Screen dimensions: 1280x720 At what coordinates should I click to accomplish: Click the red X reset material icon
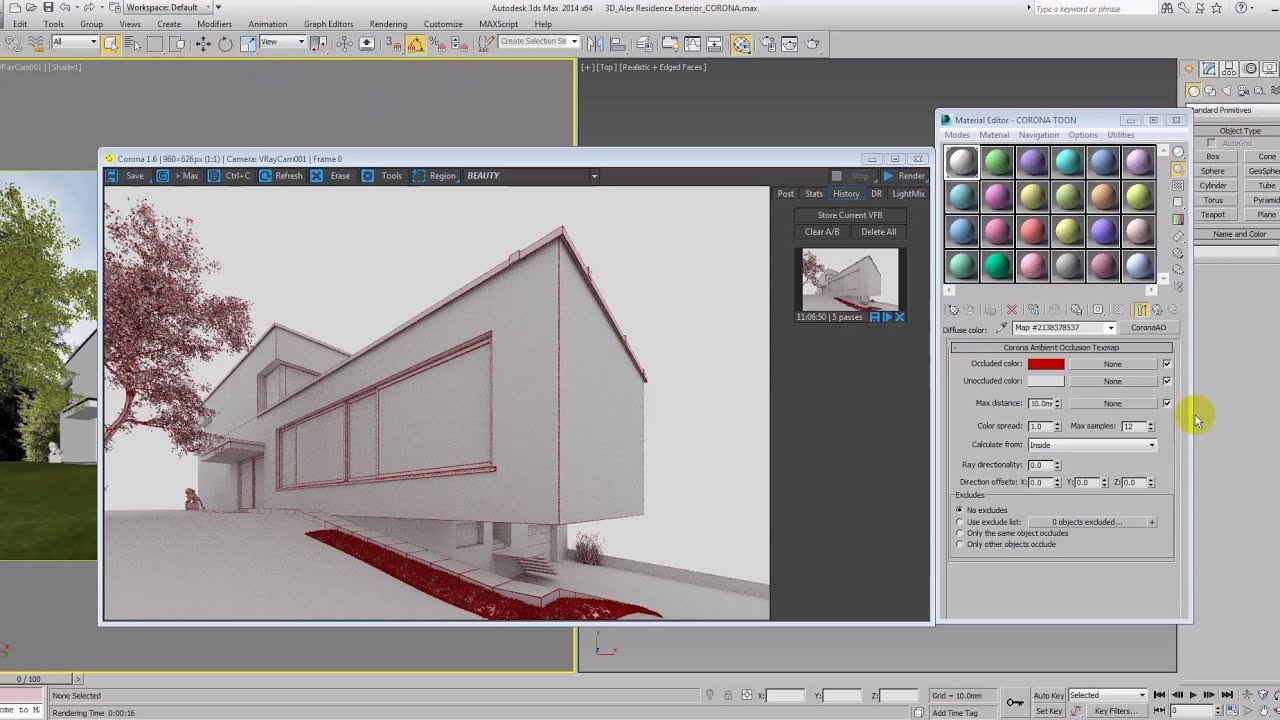[x=1012, y=310]
